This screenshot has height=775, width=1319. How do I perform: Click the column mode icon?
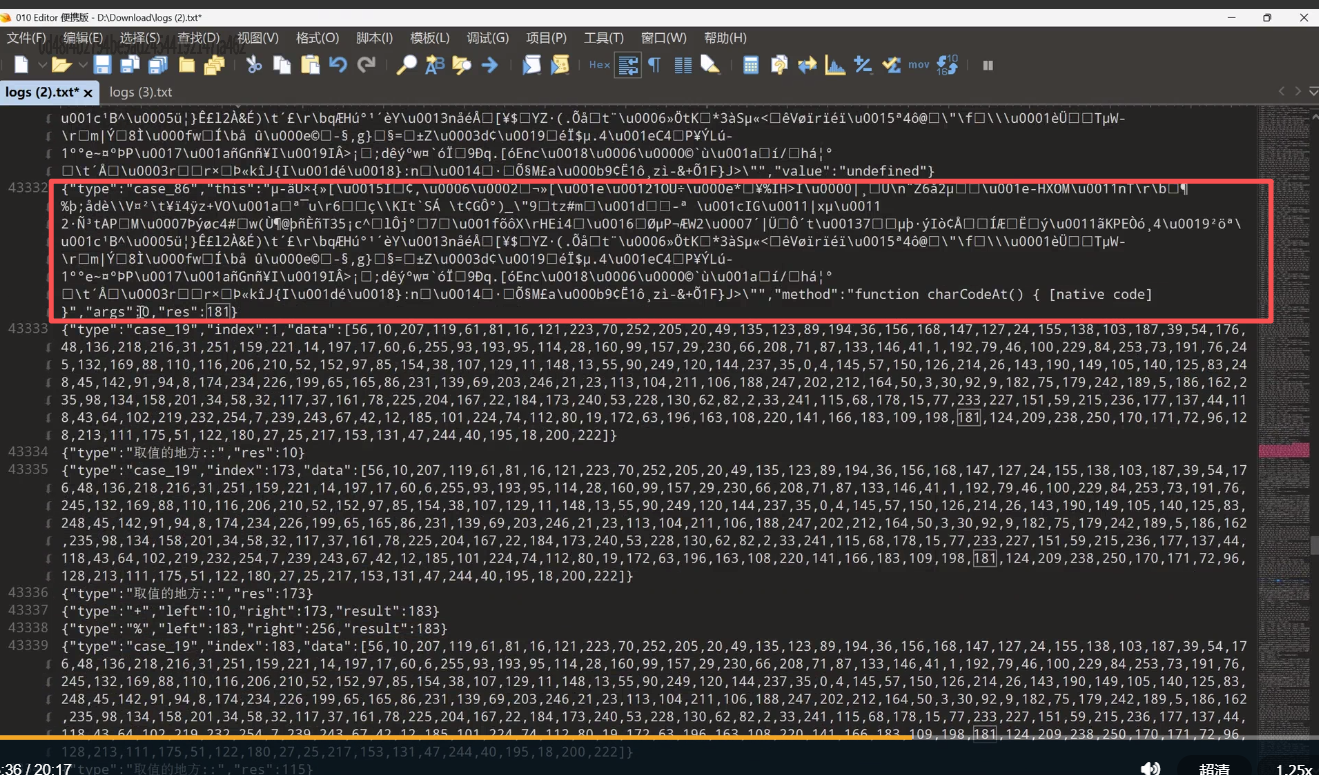point(683,65)
